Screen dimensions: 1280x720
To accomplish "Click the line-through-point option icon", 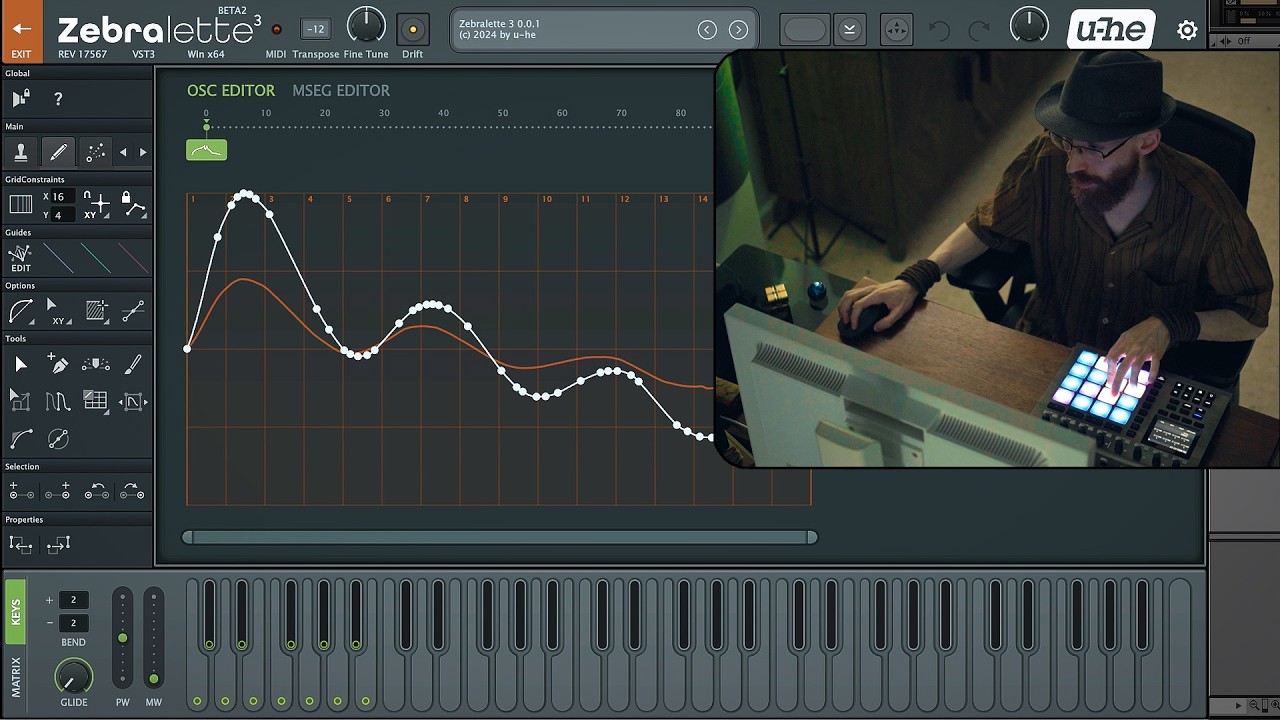I will pos(133,311).
